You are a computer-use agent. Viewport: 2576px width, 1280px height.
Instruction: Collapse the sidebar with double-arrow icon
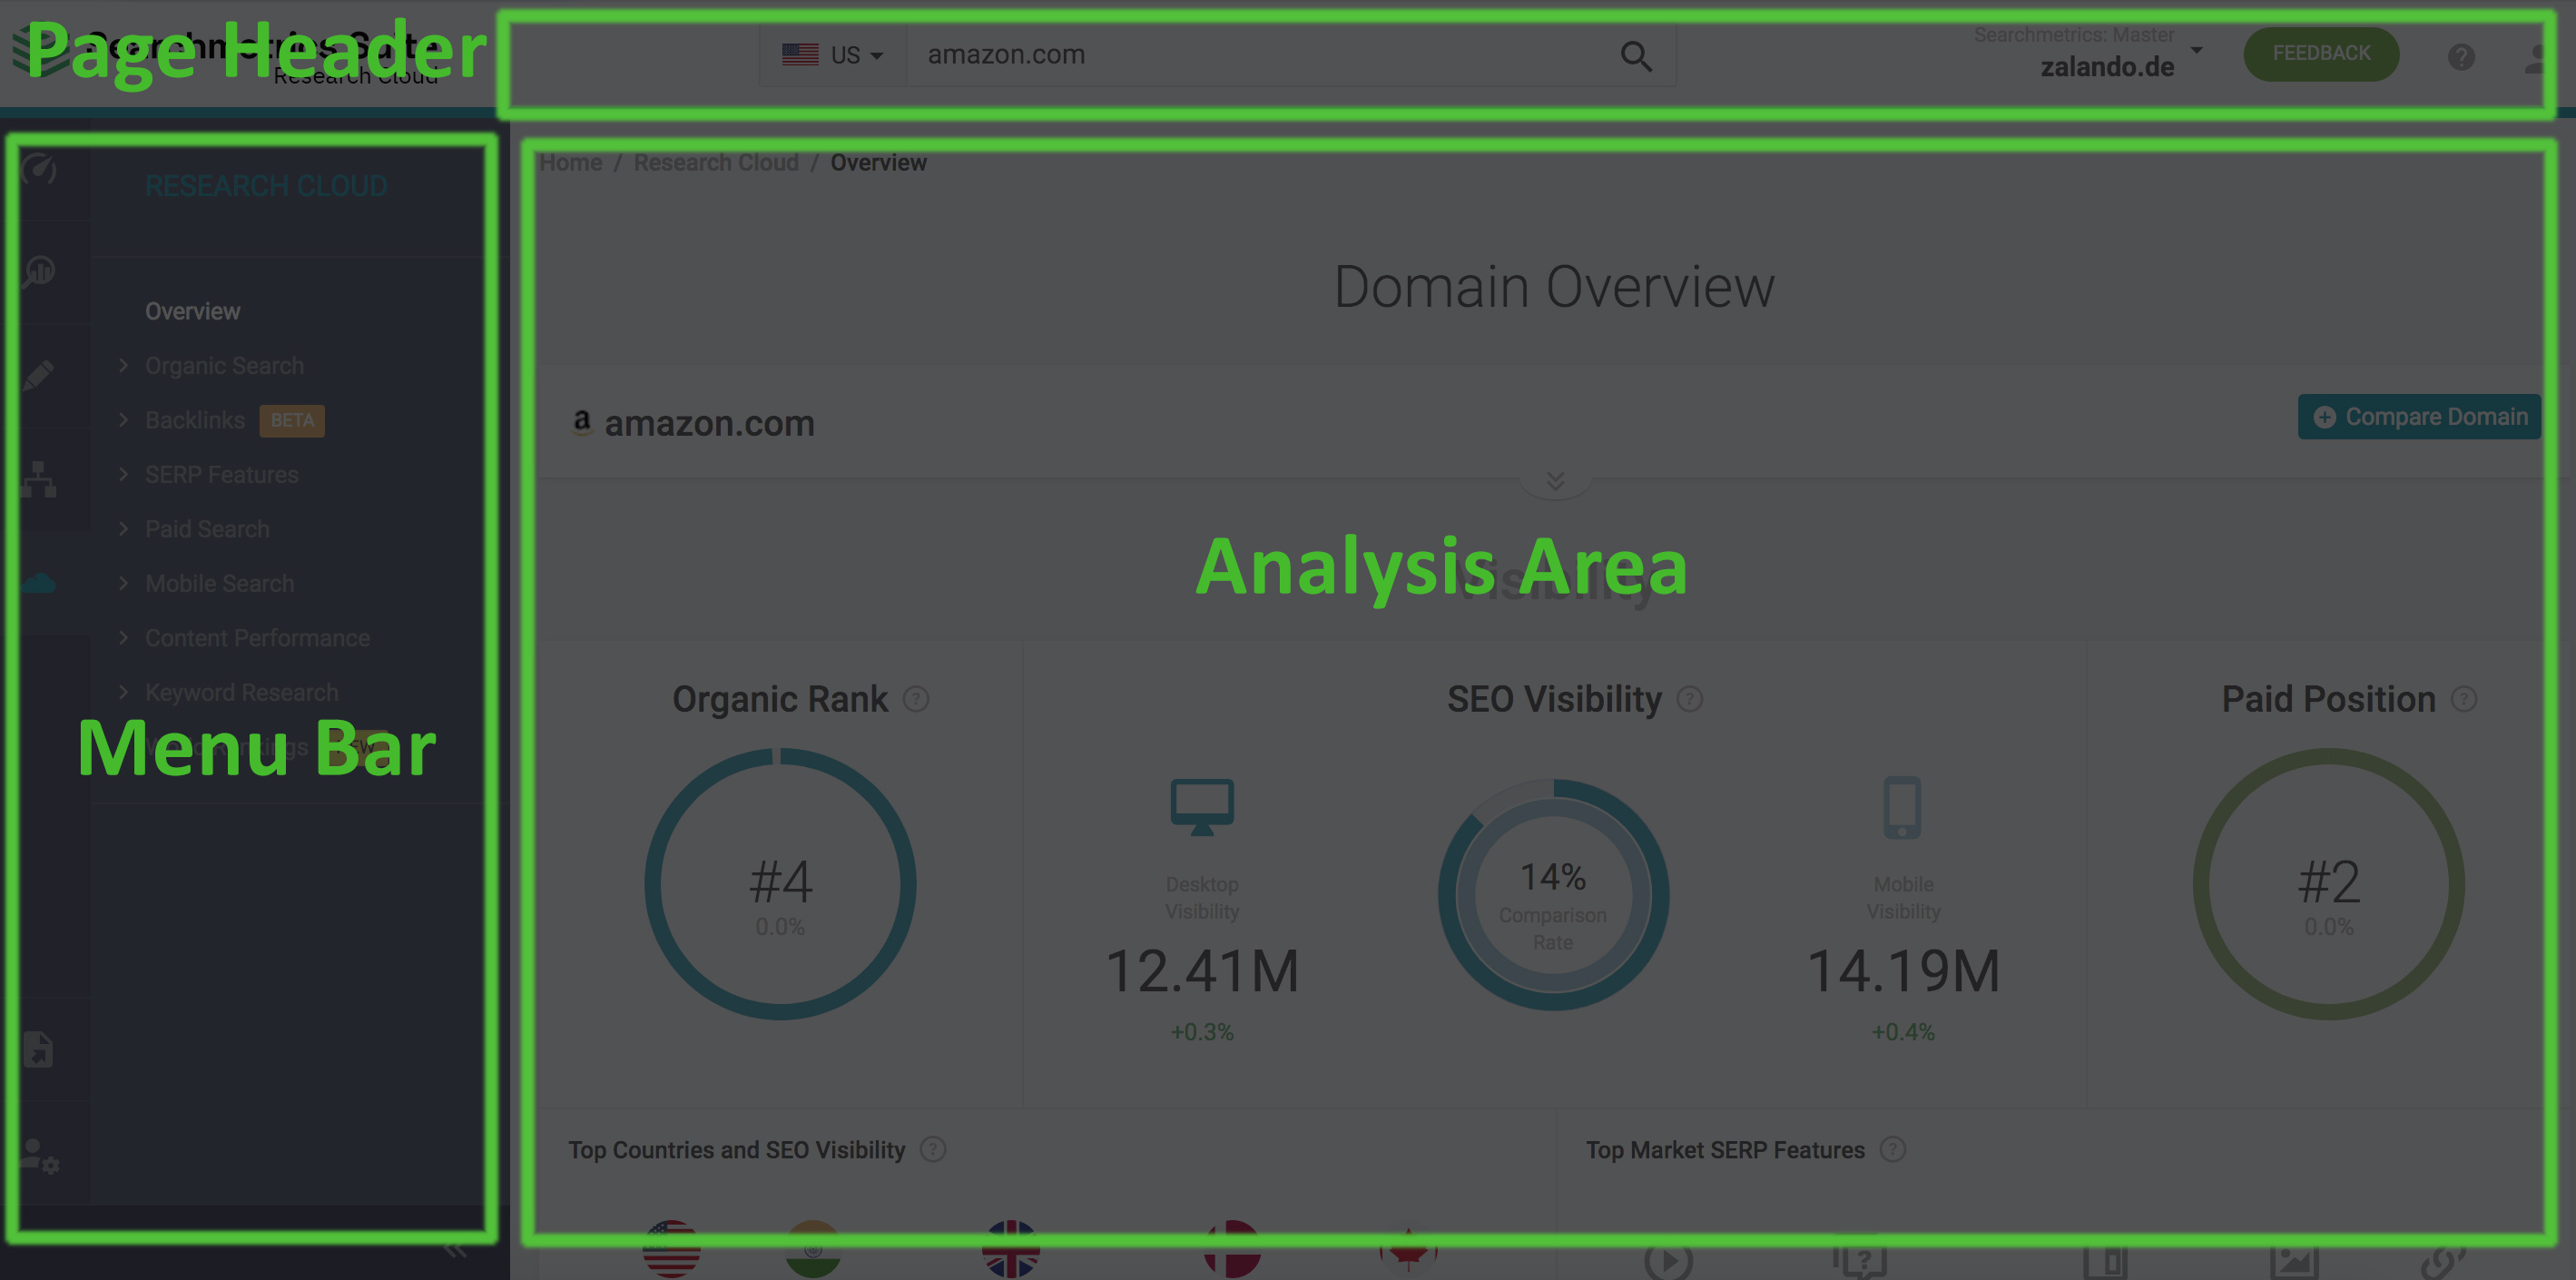pyautogui.click(x=455, y=1250)
